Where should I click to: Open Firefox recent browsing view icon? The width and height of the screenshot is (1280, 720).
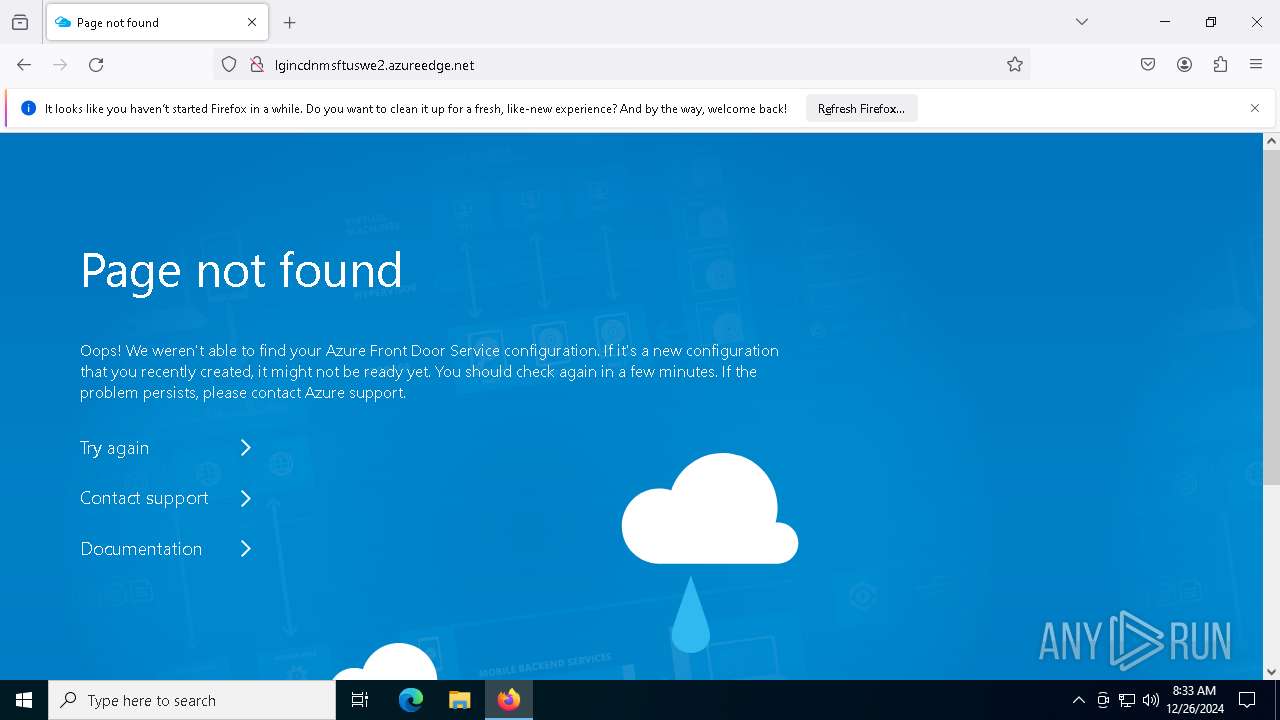(20, 22)
